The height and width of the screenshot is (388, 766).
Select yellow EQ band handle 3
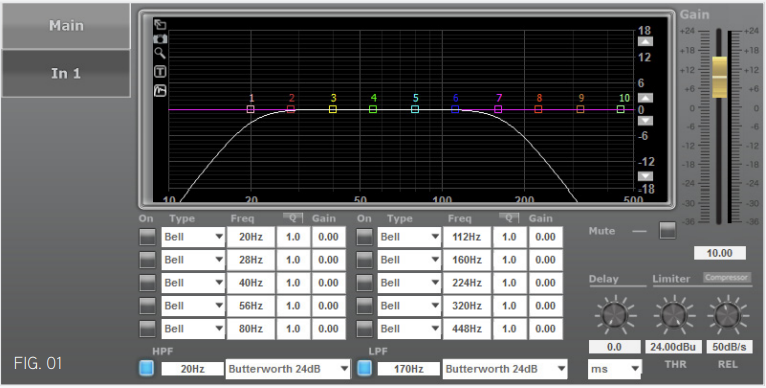pos(333,109)
